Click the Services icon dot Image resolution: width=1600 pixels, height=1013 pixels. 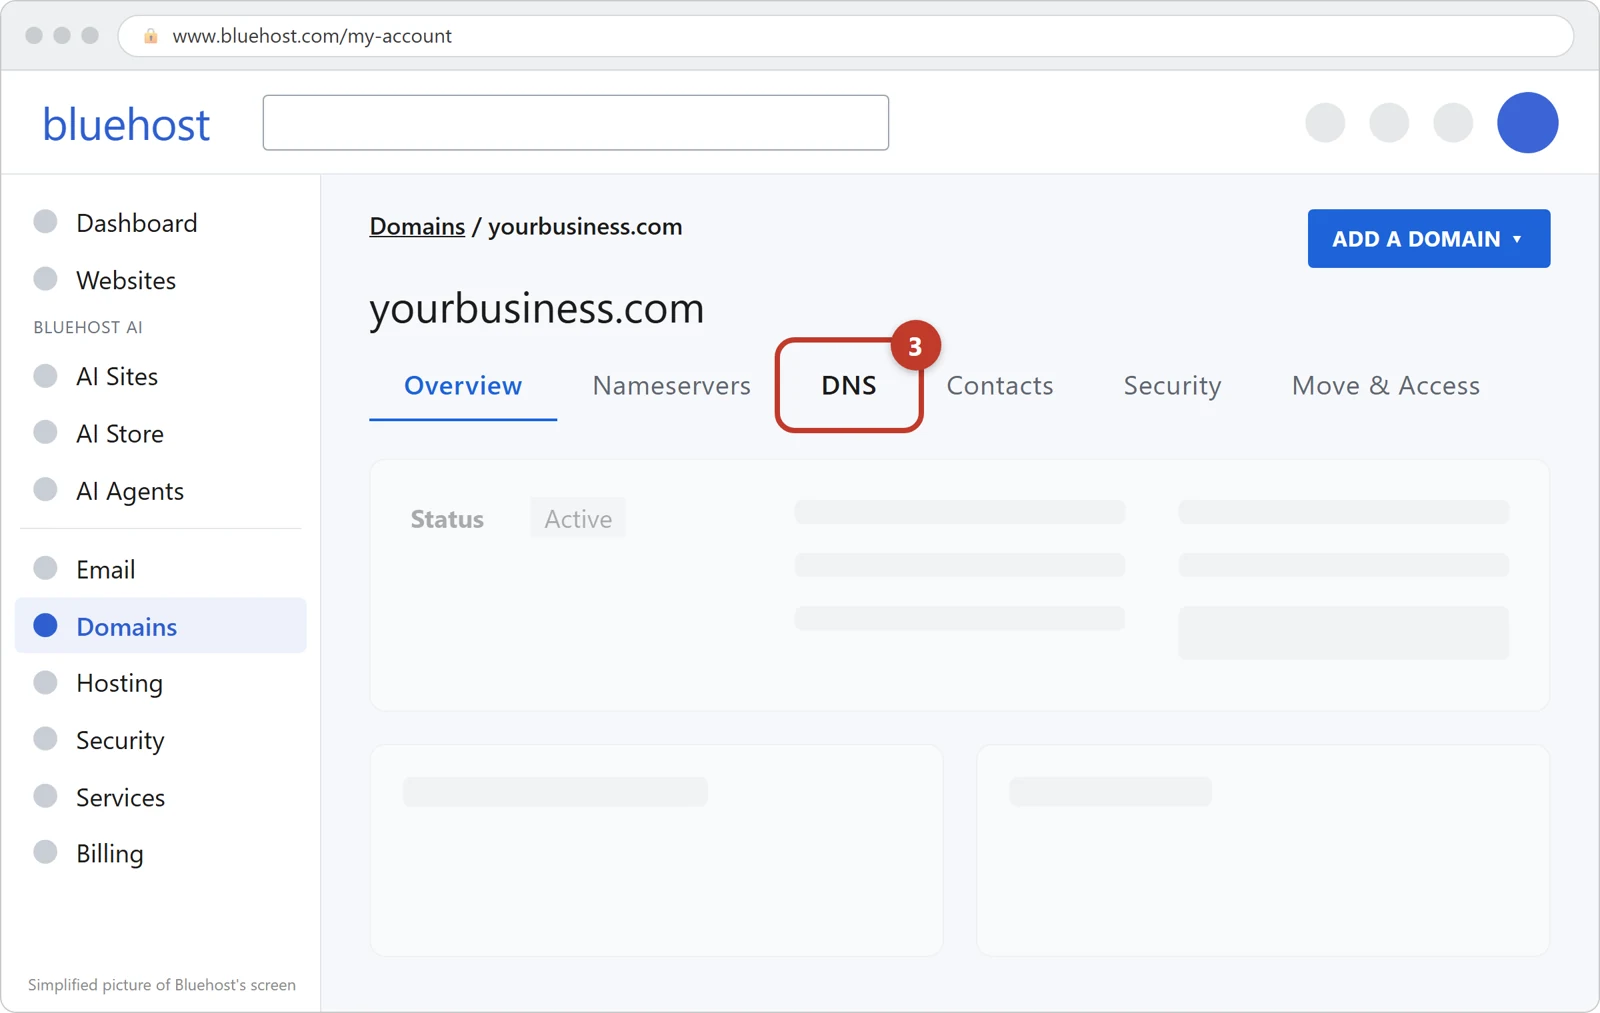[x=45, y=796]
